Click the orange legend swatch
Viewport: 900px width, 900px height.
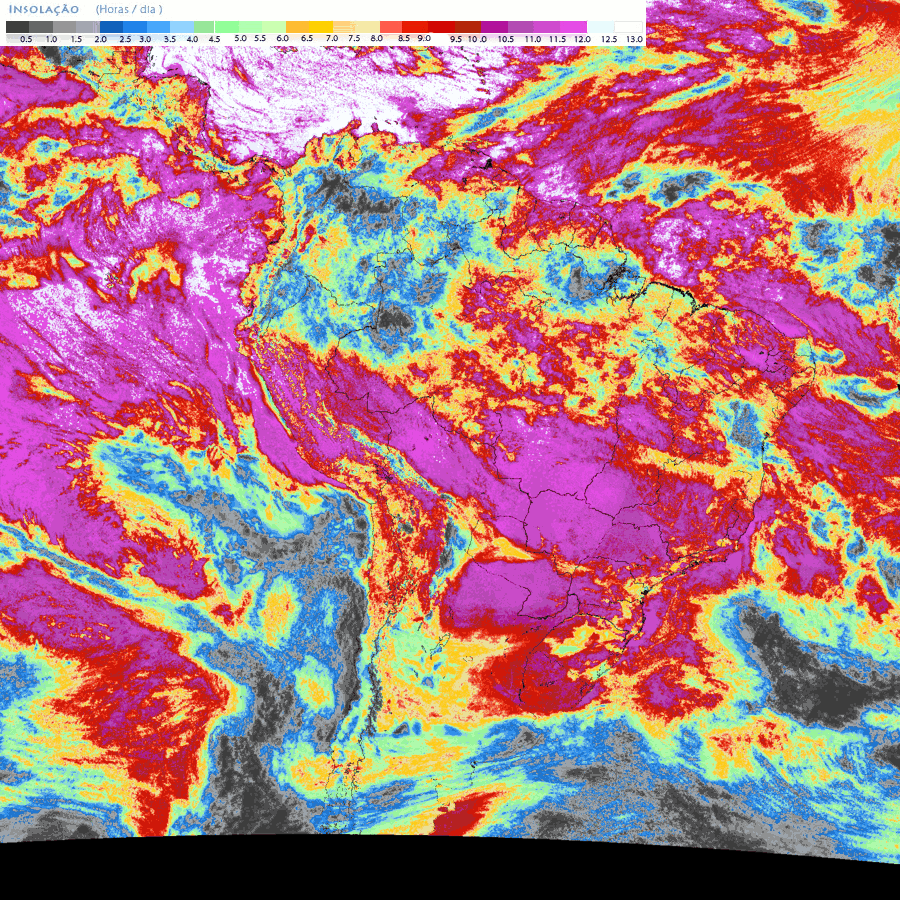[297, 27]
